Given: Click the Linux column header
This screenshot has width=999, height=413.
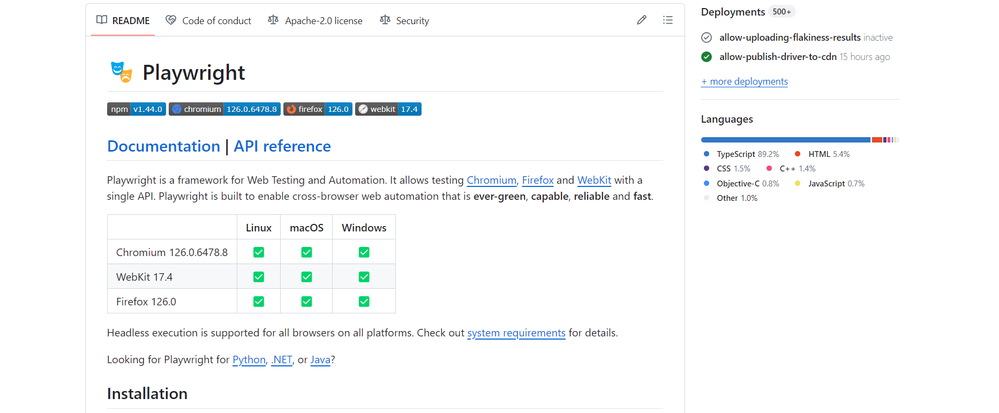Looking at the screenshot, I should [x=259, y=228].
